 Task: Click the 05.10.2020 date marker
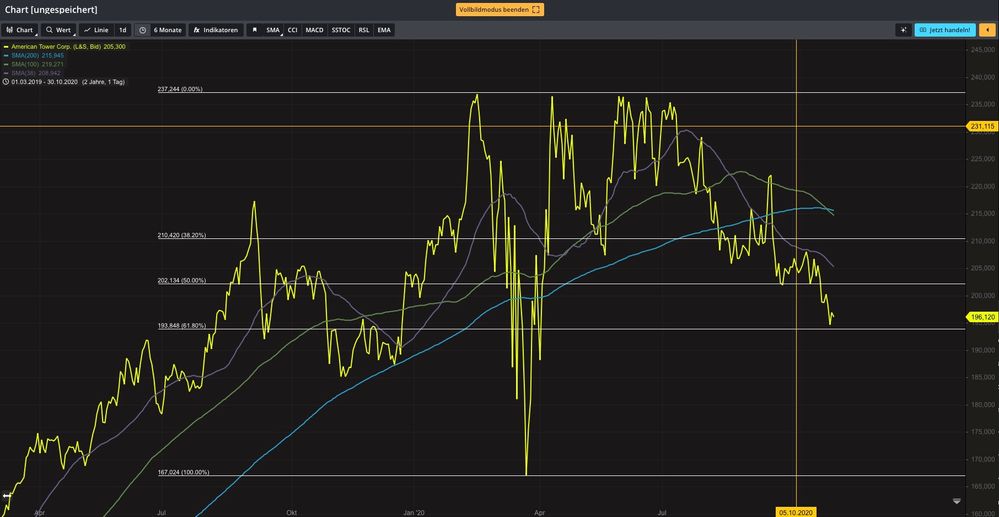pyautogui.click(x=795, y=511)
